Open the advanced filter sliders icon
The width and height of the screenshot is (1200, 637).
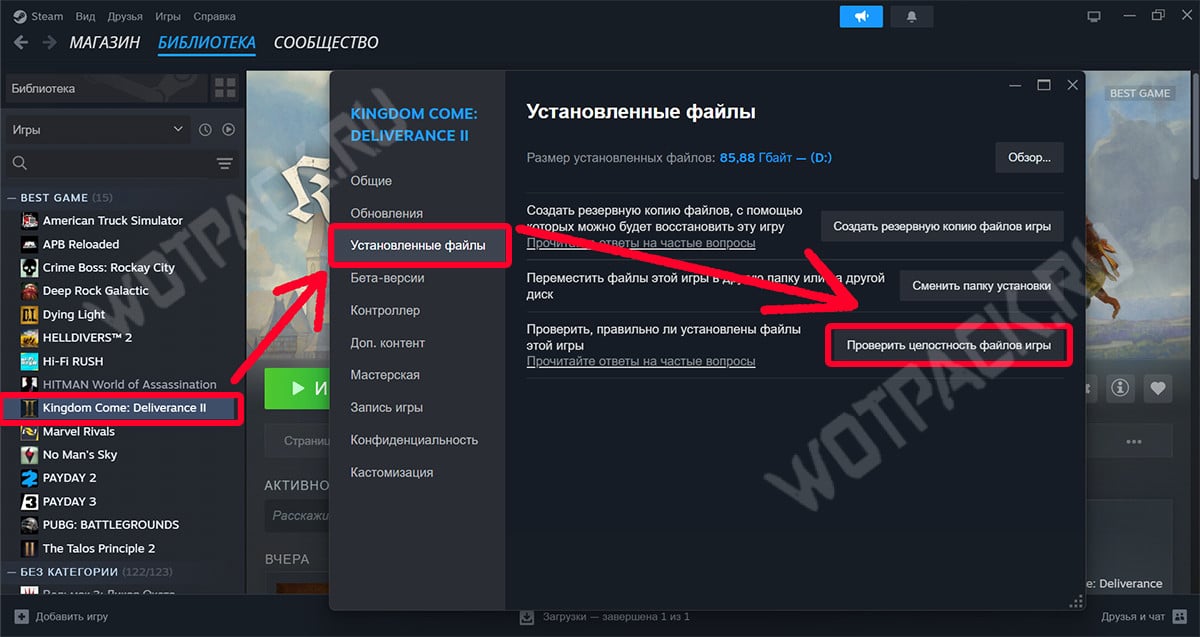click(224, 163)
